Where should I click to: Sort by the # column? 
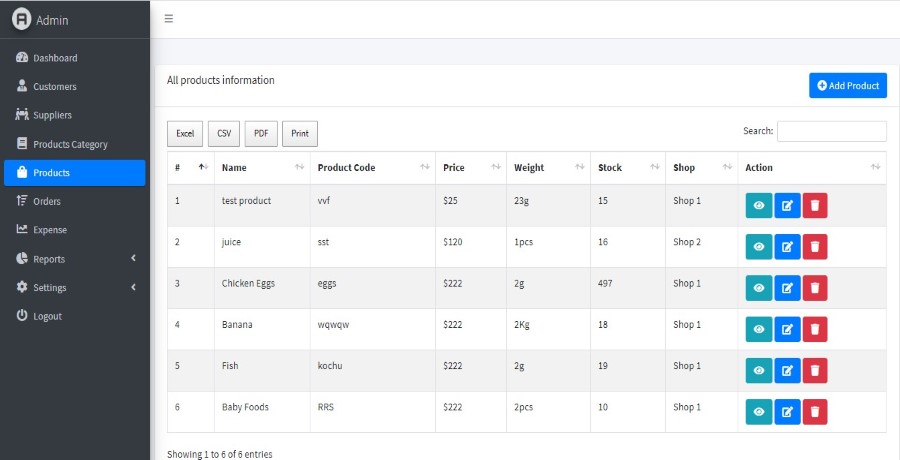click(191, 168)
